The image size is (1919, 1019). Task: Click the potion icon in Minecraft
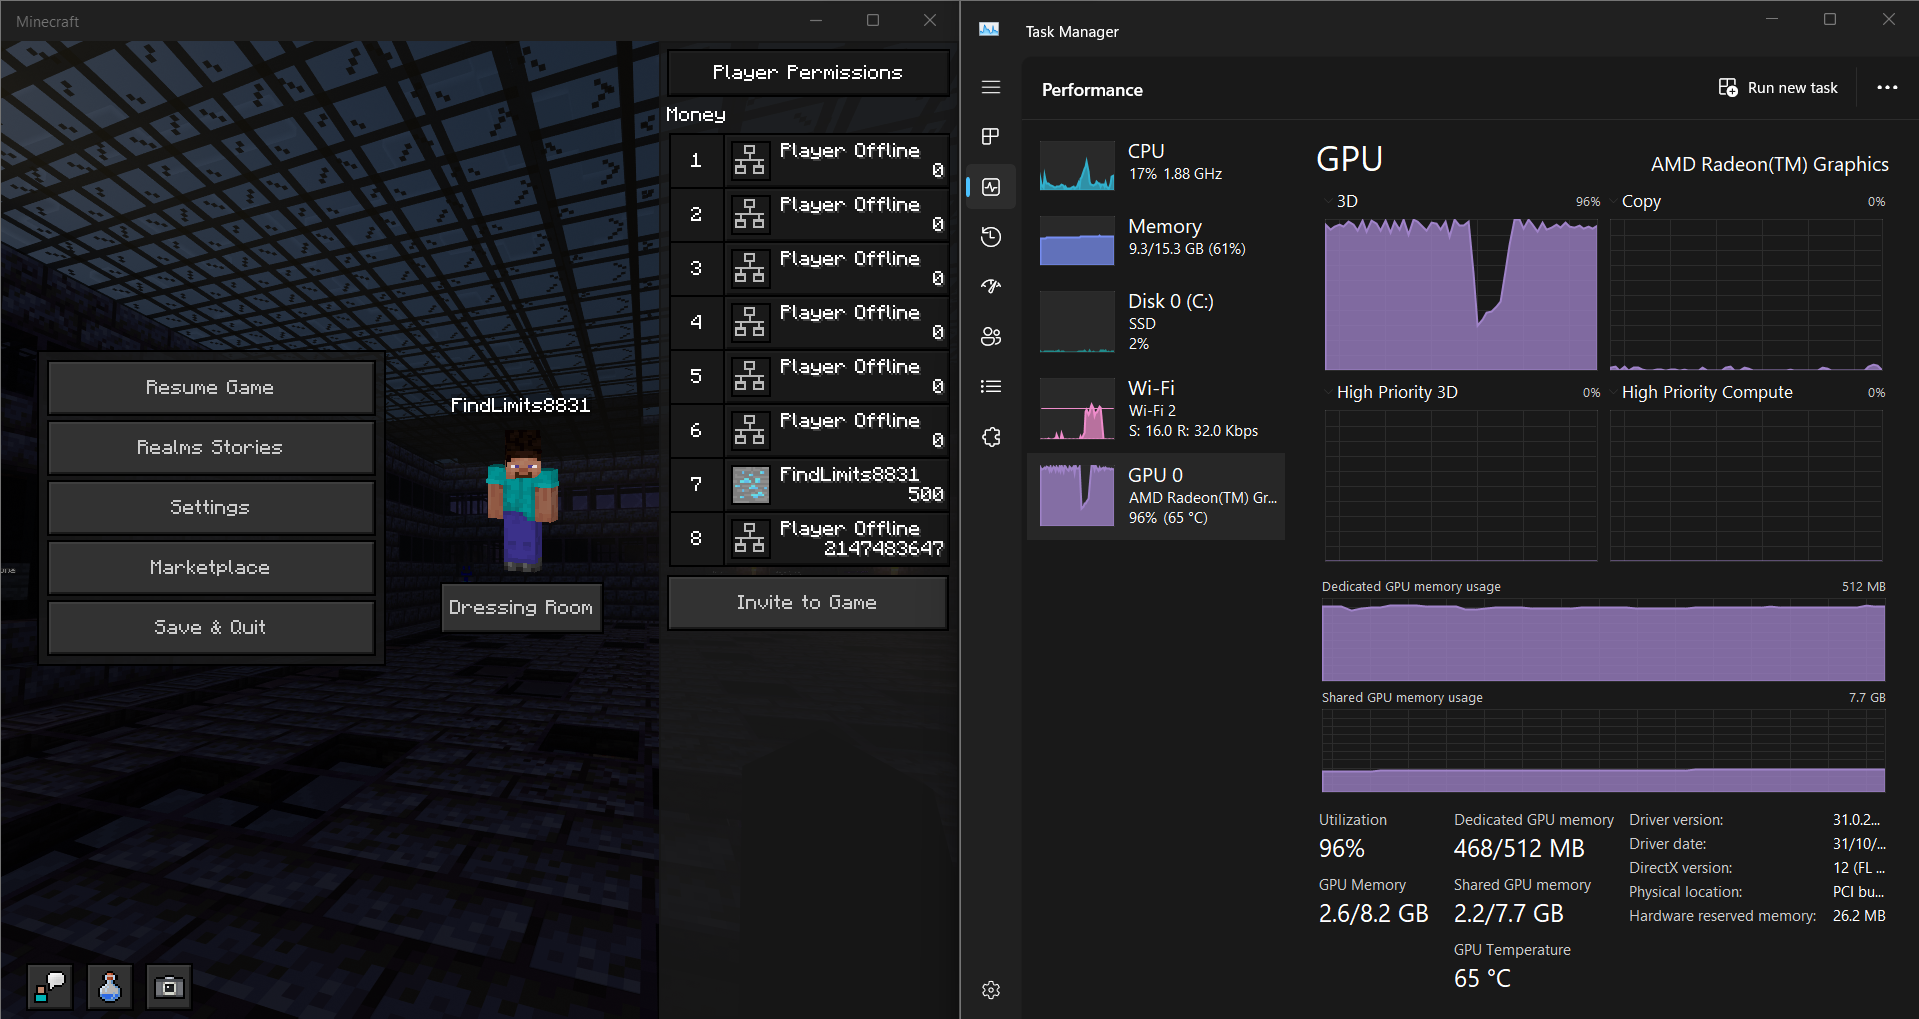coord(109,988)
